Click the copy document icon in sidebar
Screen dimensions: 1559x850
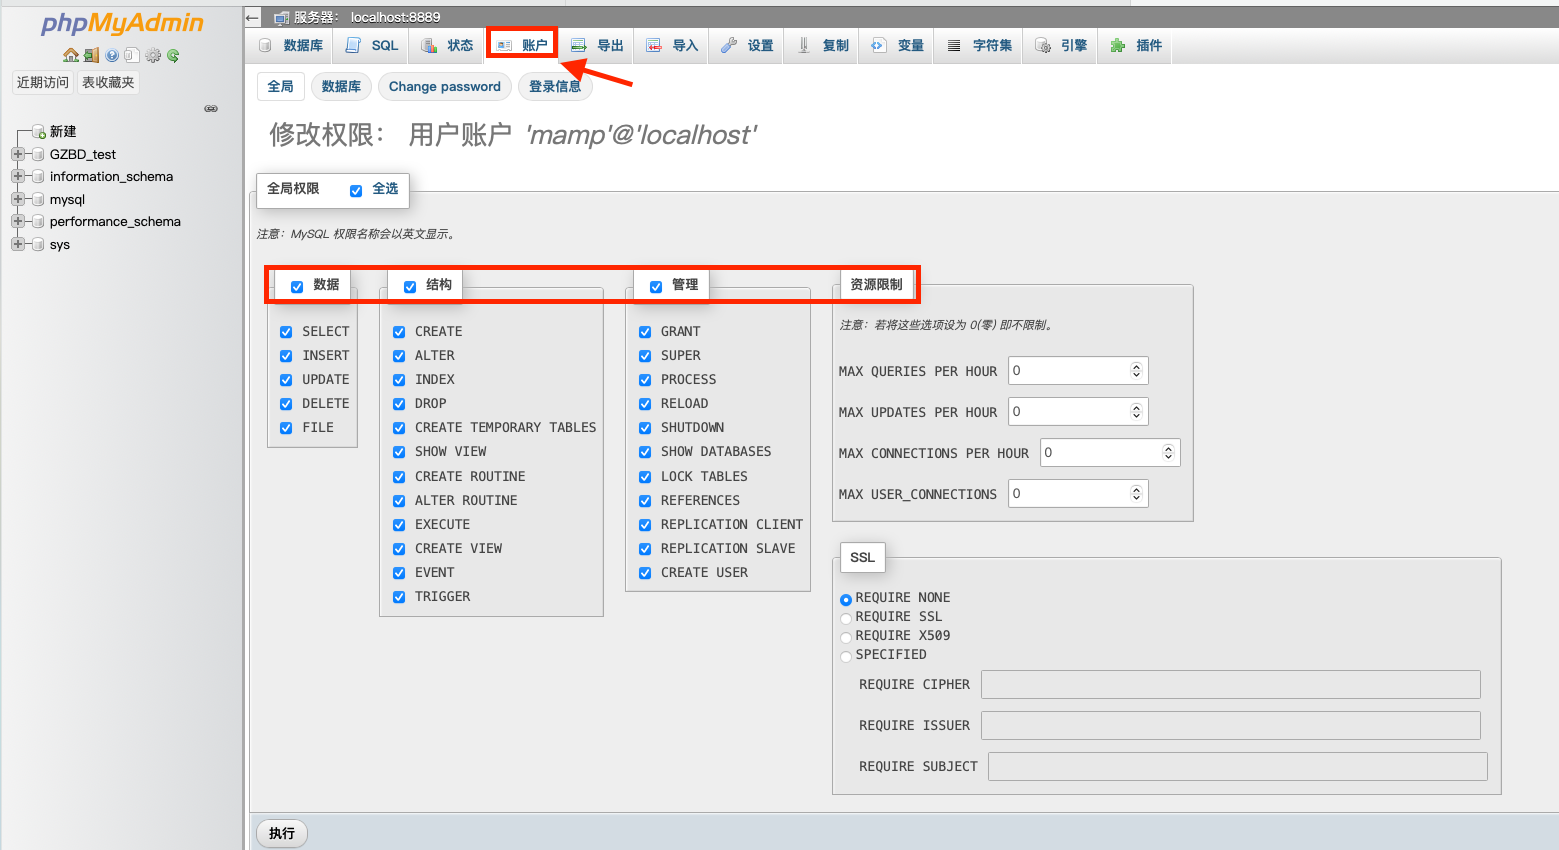[x=131, y=55]
